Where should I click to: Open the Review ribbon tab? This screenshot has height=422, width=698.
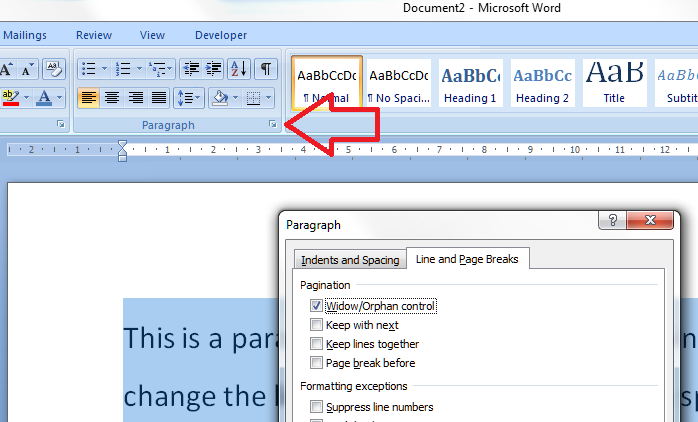(x=94, y=35)
